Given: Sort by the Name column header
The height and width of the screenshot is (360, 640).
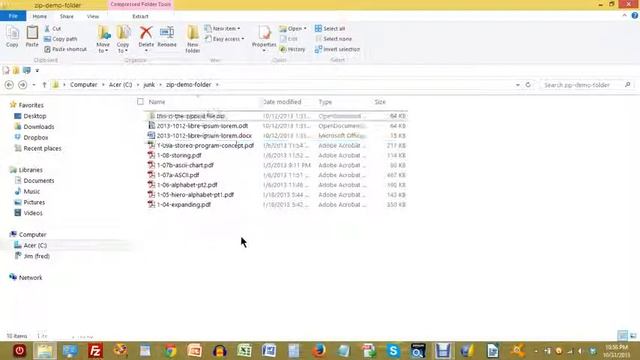Looking at the screenshot, I should pyautogui.click(x=157, y=102).
